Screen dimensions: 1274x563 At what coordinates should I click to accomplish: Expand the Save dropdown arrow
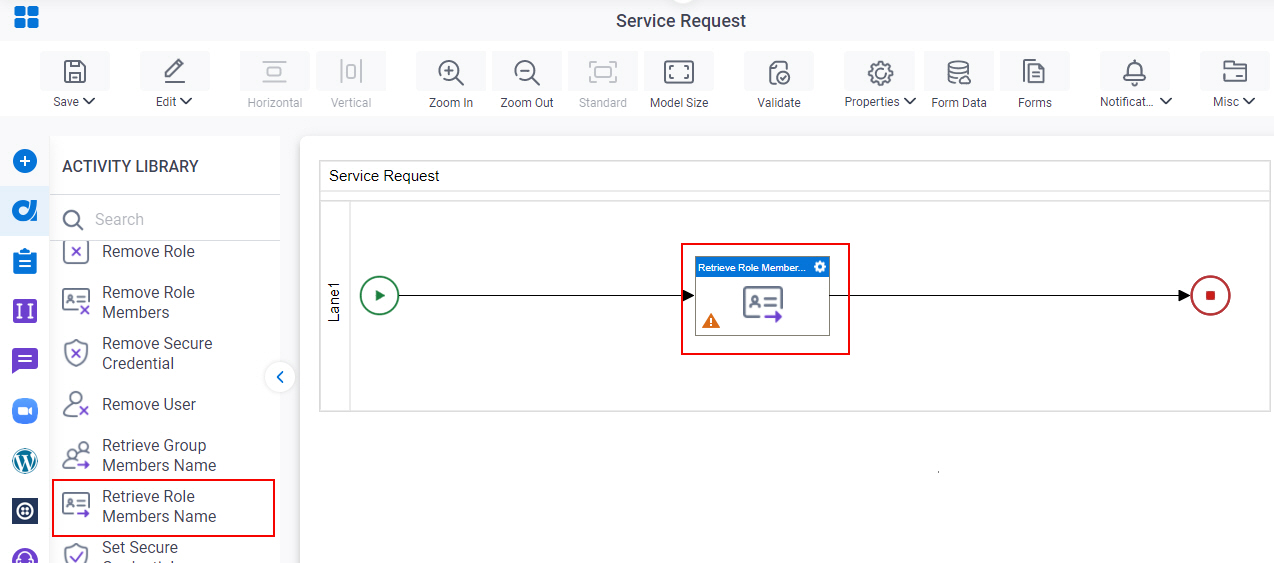coord(89,101)
